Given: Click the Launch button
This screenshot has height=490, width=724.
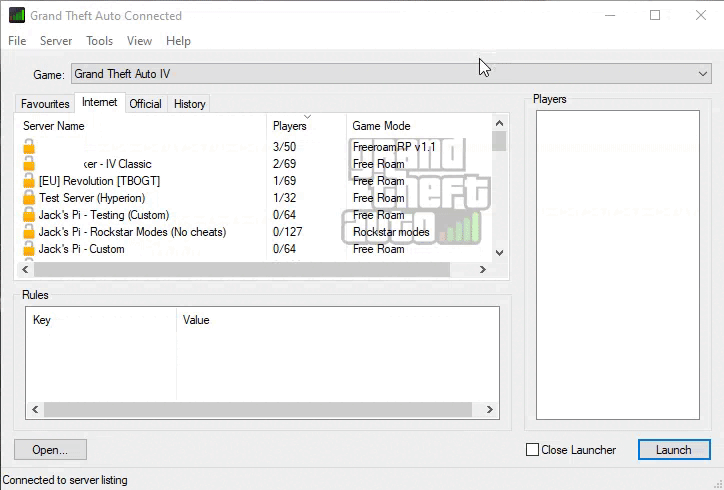Looking at the screenshot, I should 674,449.
